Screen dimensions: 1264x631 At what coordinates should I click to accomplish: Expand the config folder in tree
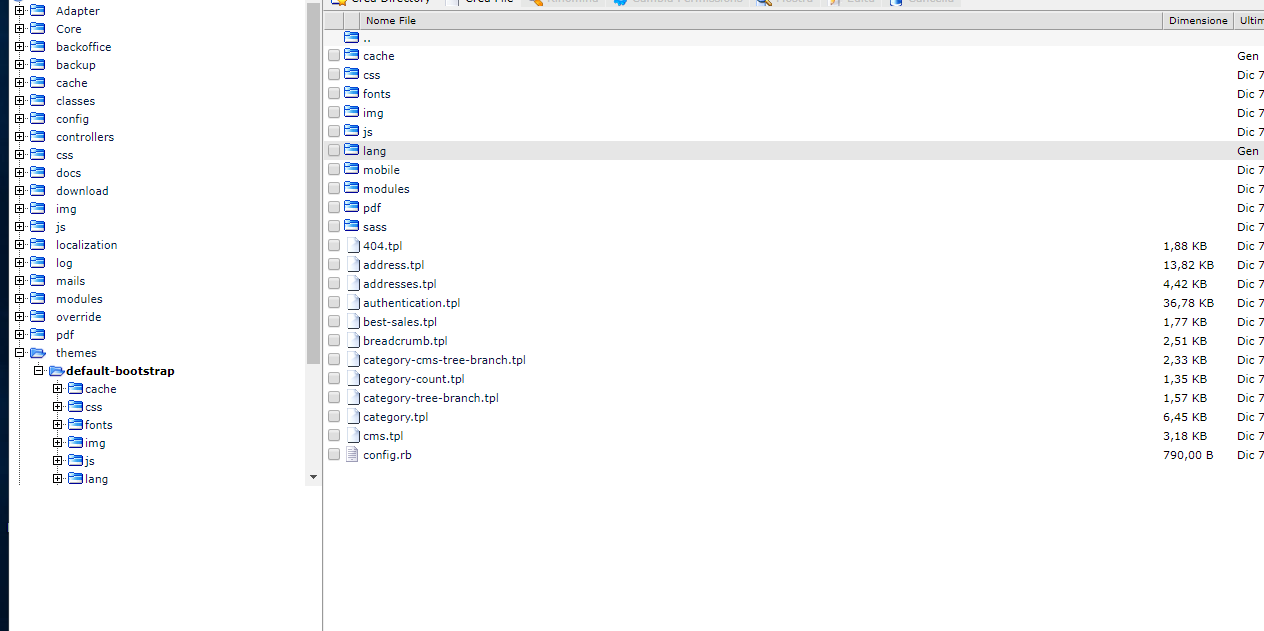[20, 118]
